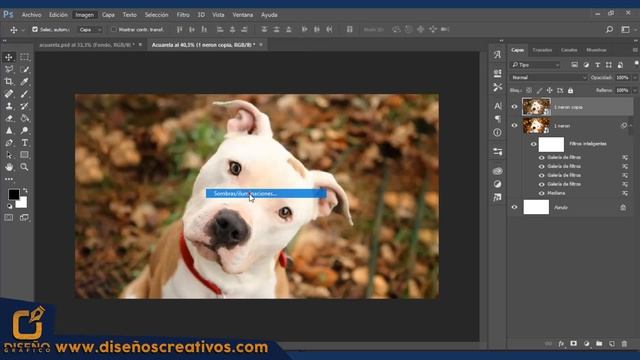This screenshot has height=360, width=640.
Task: Click the Relleno 100% field
Action: 622,90
